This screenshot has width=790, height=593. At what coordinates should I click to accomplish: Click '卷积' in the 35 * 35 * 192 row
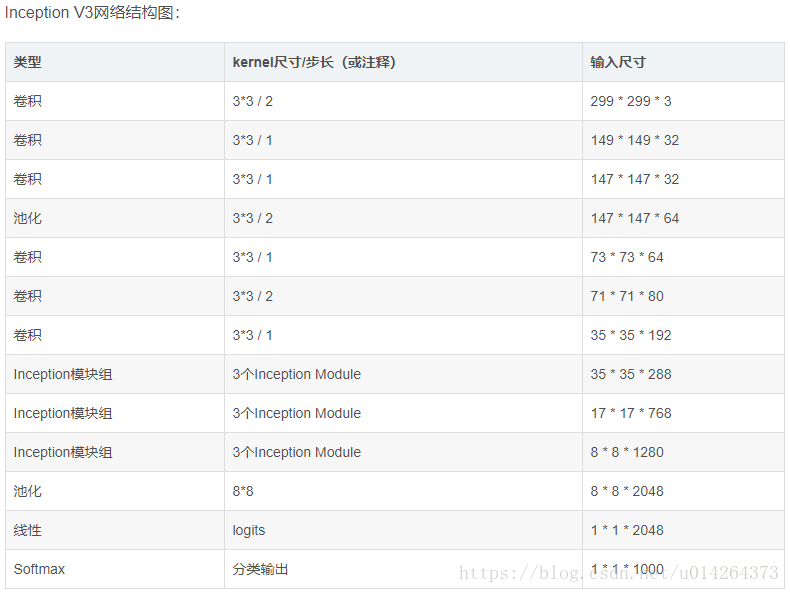pyautogui.click(x=27, y=335)
